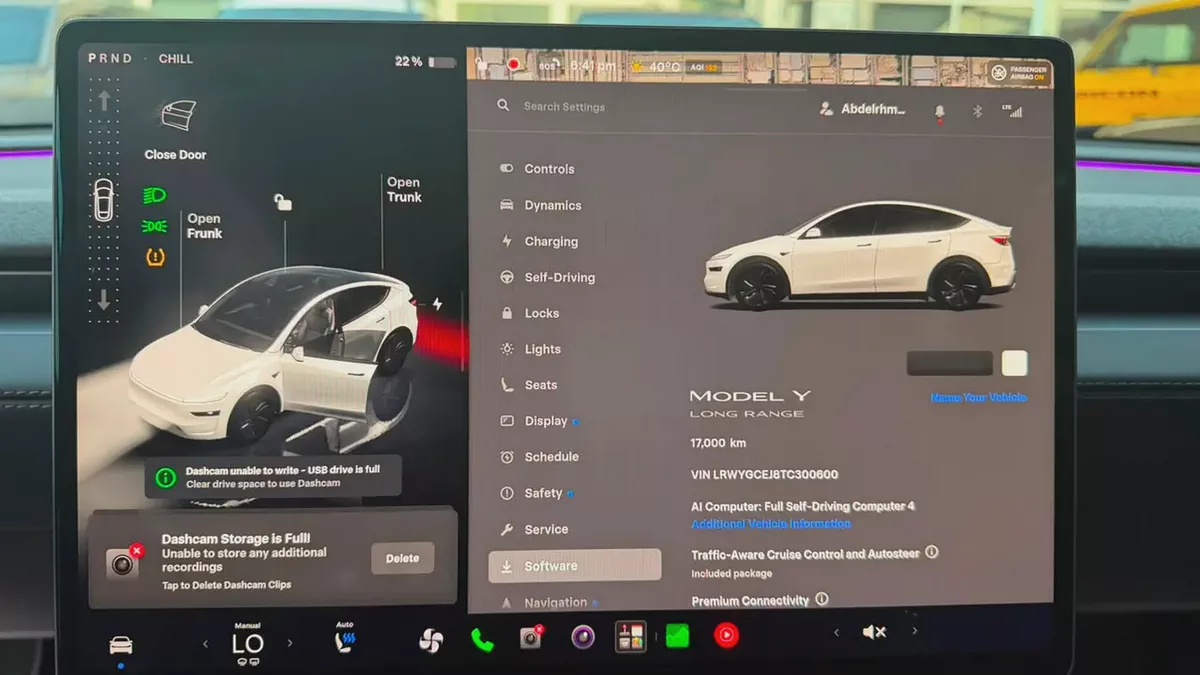This screenshot has width=1200, height=675.
Task: Toggle Auto seat heater icon
Action: 344,639
